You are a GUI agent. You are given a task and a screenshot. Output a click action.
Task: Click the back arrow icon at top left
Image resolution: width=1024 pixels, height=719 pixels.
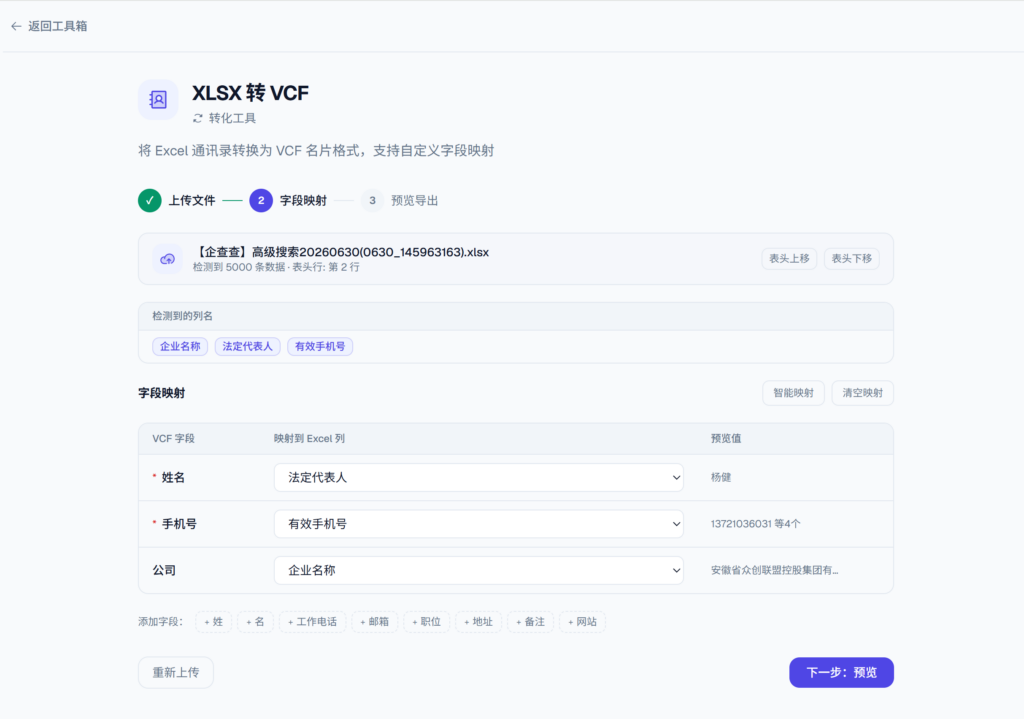point(16,26)
